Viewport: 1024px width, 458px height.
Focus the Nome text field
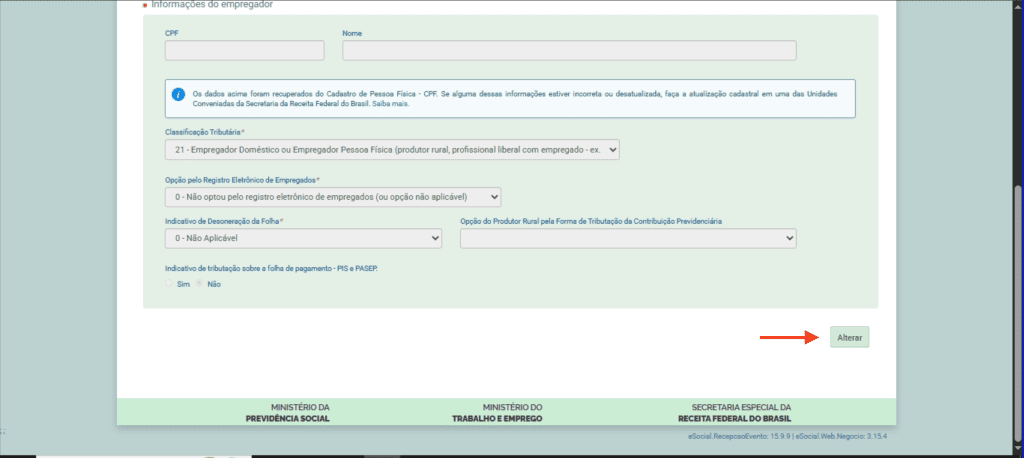tap(569, 50)
